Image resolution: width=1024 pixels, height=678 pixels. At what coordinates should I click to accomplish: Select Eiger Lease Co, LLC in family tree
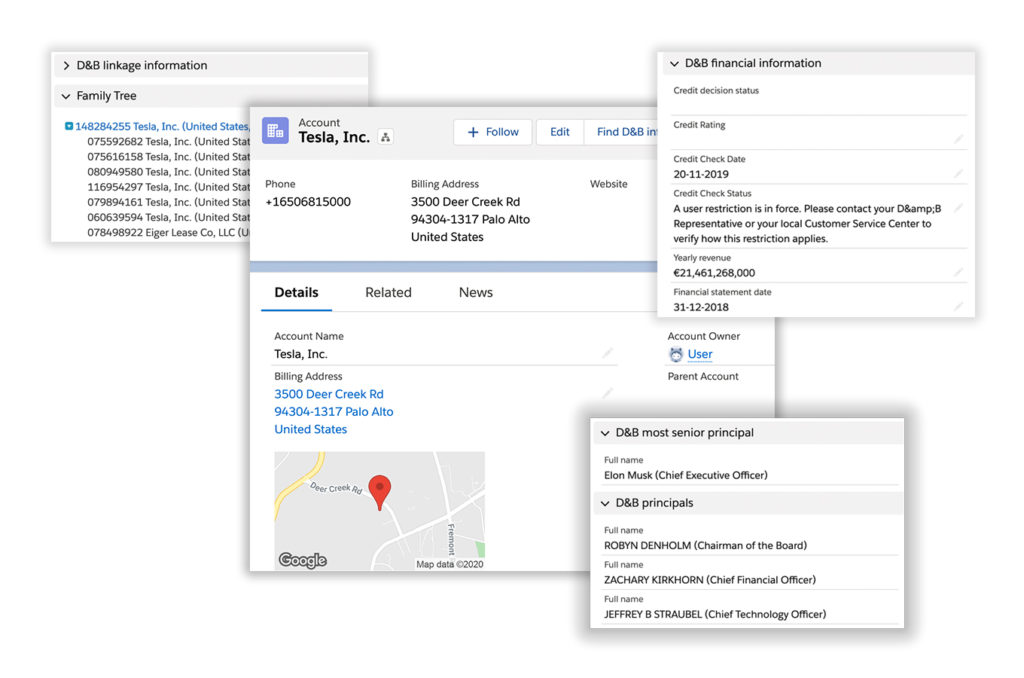click(x=160, y=232)
